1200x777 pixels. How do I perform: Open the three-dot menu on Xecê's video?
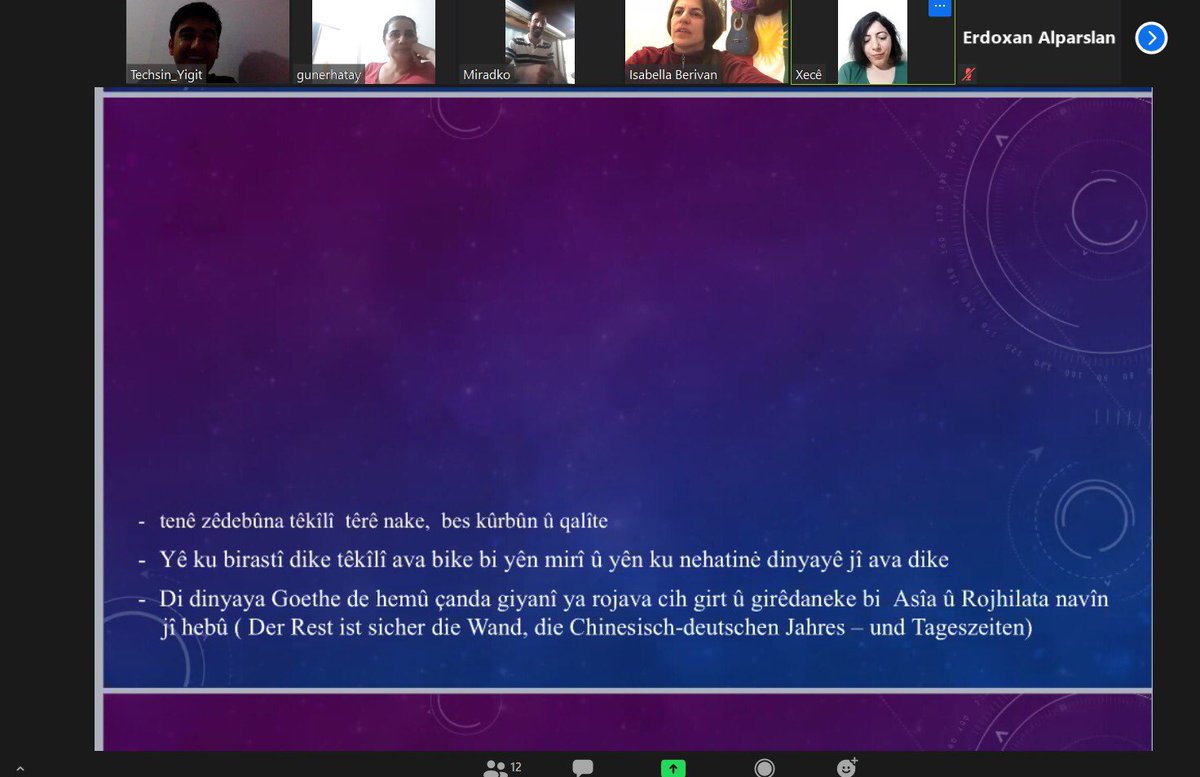(940, 7)
